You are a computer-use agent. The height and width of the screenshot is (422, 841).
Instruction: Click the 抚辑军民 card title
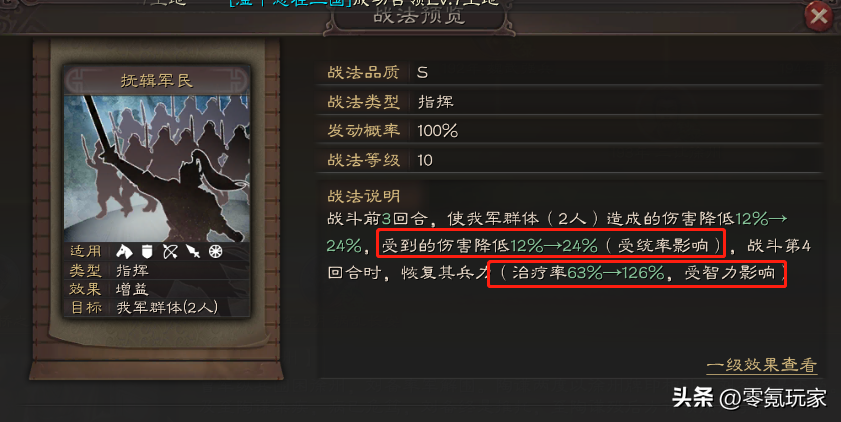coord(157,80)
